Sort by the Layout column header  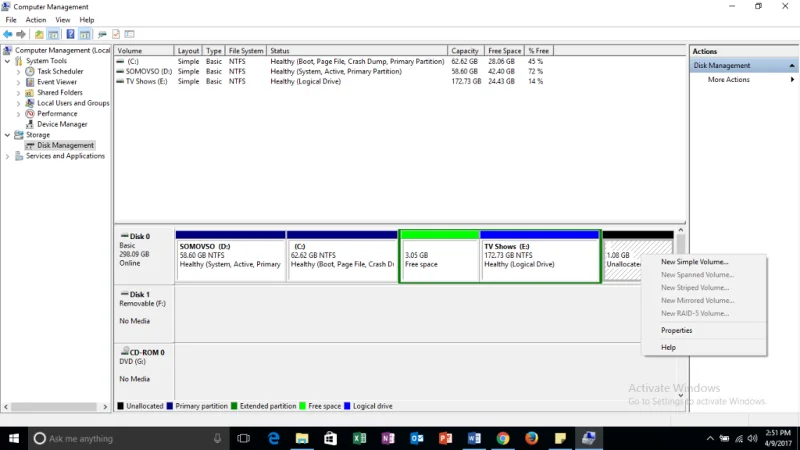click(188, 51)
